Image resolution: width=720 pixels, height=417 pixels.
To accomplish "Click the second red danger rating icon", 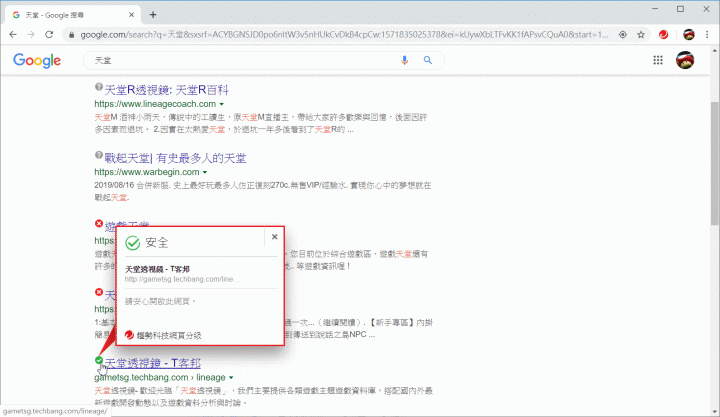I will tap(99, 292).
